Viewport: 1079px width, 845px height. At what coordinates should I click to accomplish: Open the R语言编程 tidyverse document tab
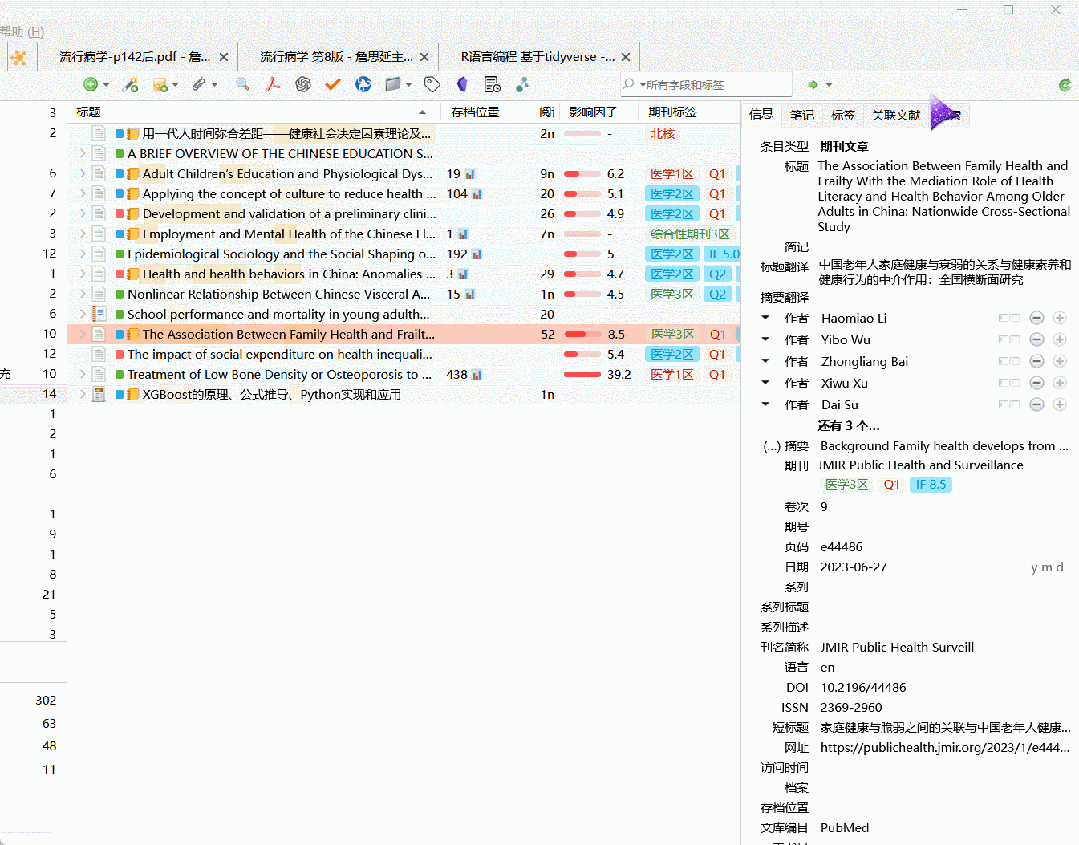(x=537, y=57)
